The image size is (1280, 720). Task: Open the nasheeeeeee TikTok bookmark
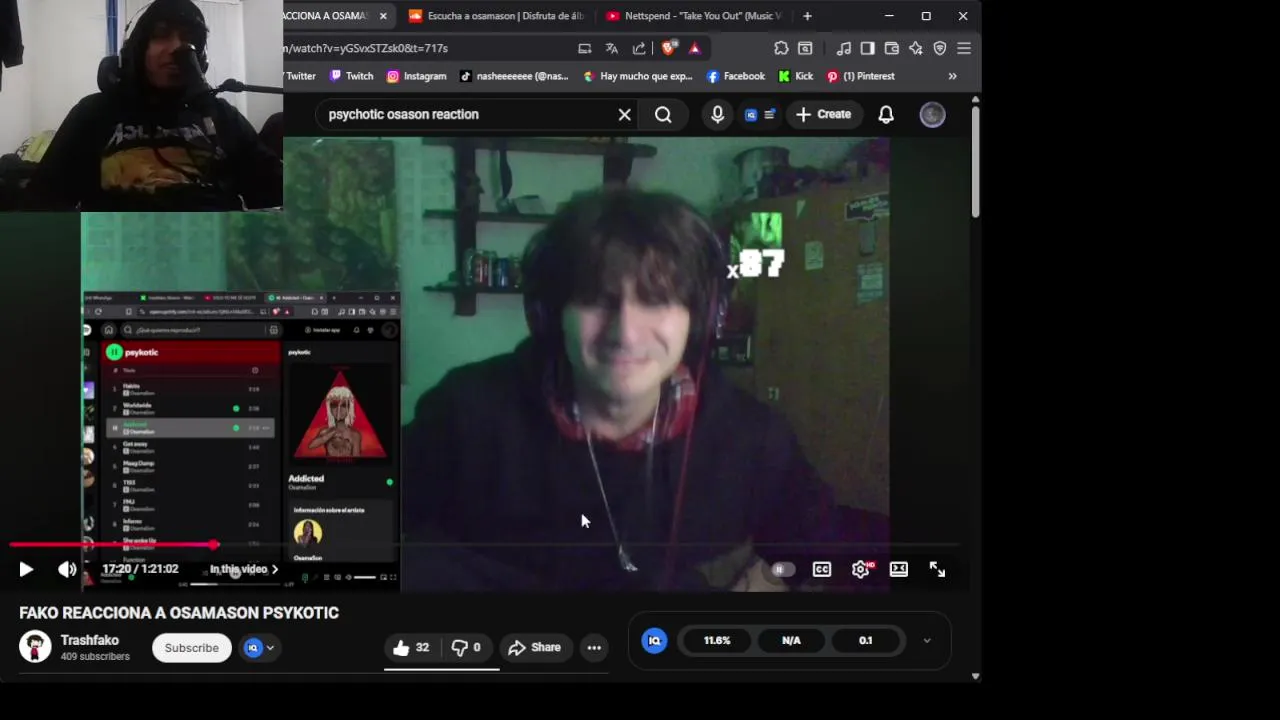pyautogui.click(x=514, y=76)
